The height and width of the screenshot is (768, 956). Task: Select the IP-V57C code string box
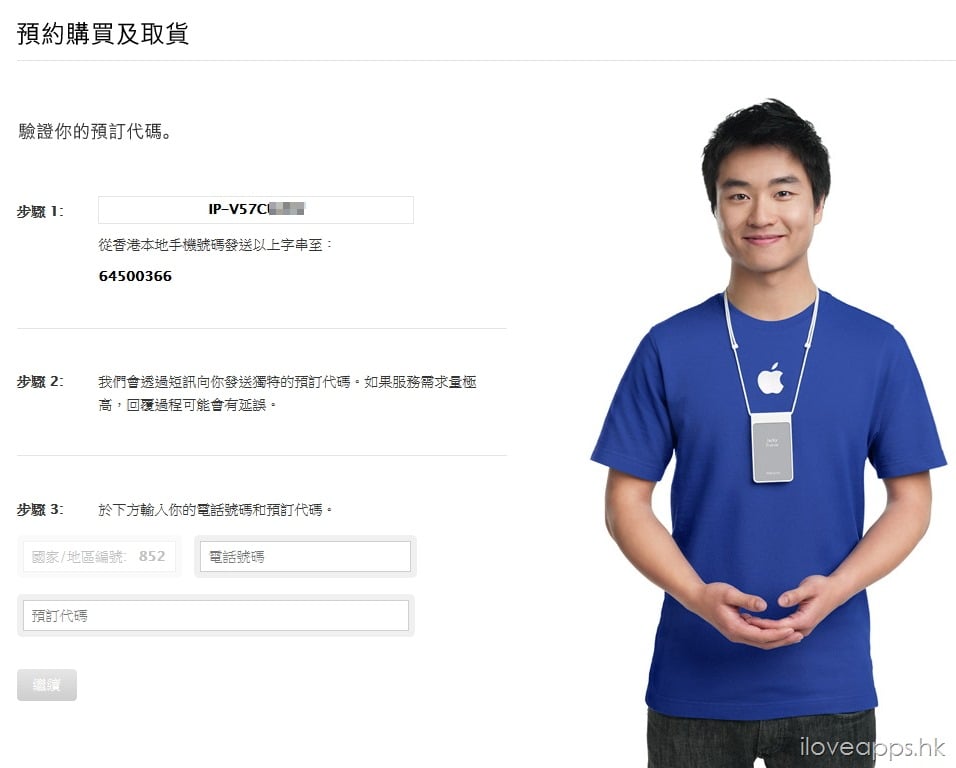(255, 210)
